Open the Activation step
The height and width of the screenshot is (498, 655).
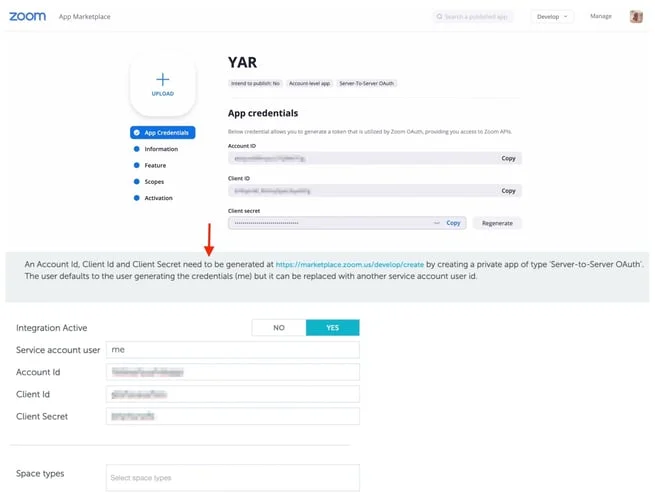pos(158,198)
